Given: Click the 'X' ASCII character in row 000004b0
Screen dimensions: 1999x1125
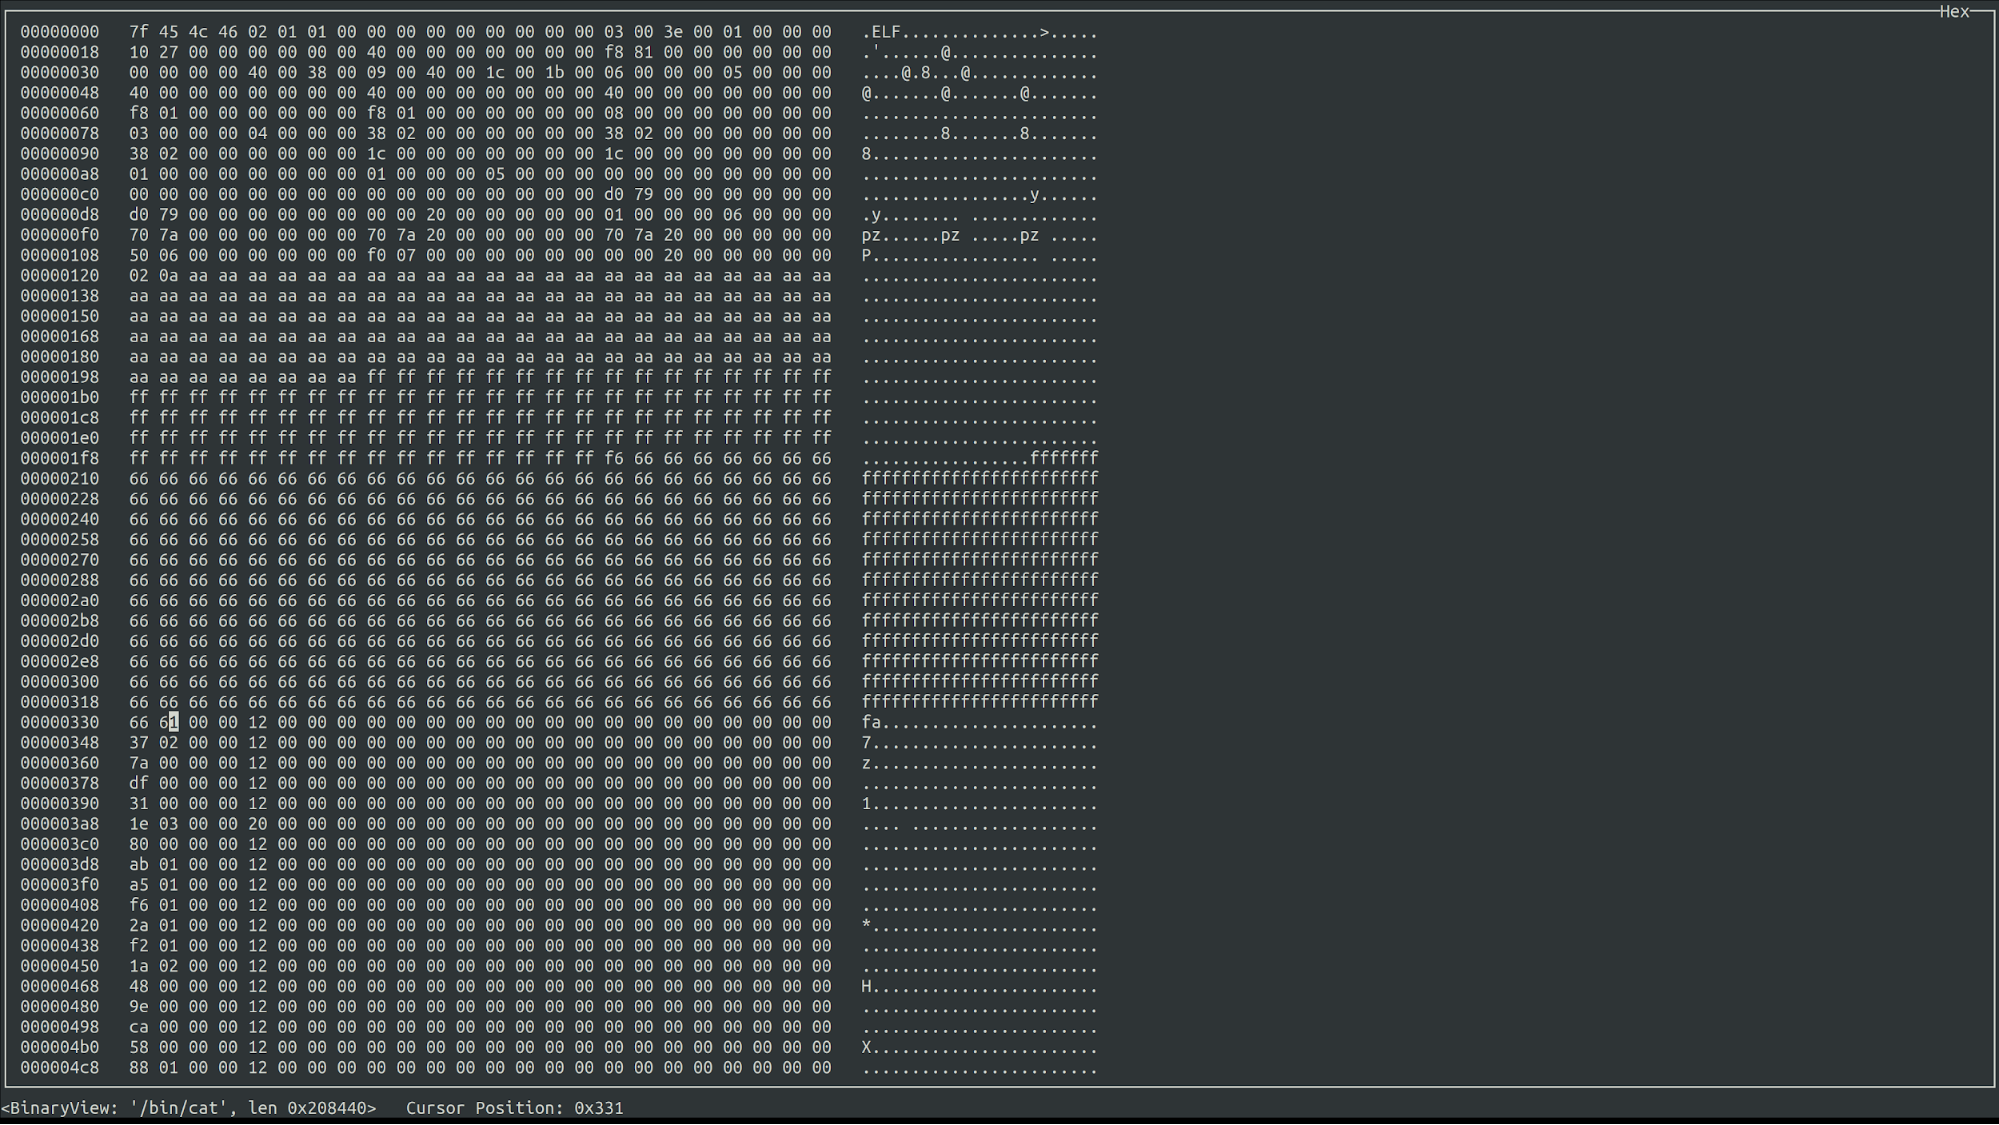Looking at the screenshot, I should click(867, 1047).
